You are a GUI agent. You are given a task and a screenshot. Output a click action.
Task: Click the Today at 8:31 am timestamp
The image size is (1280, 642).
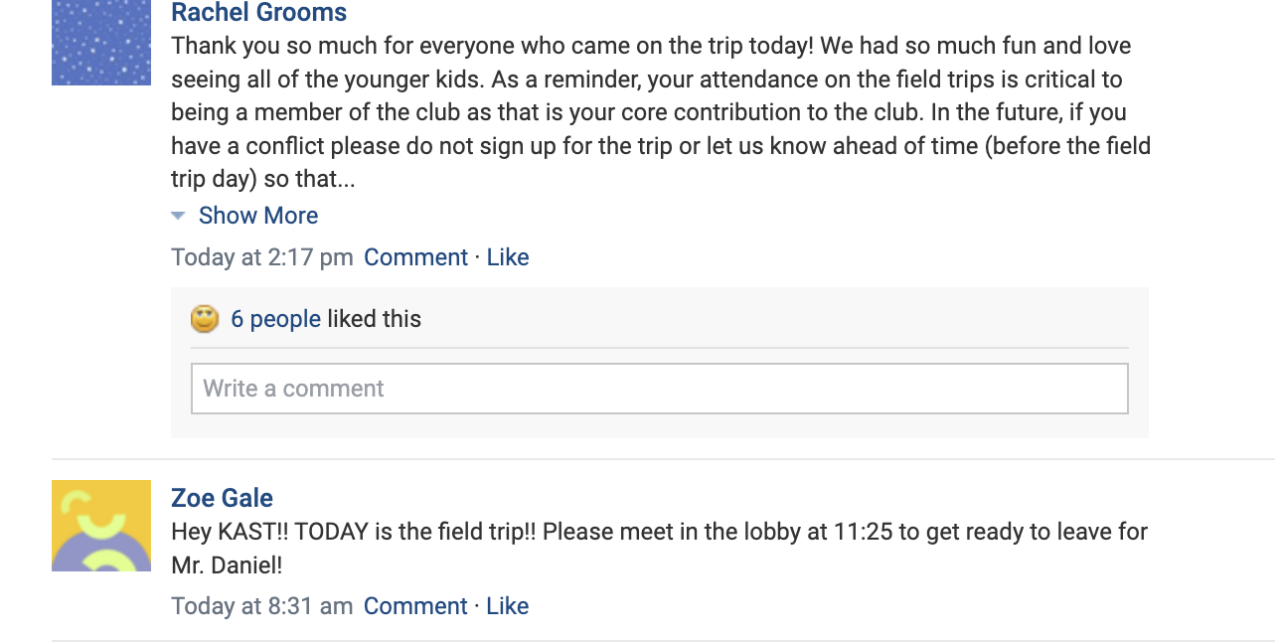click(x=262, y=606)
